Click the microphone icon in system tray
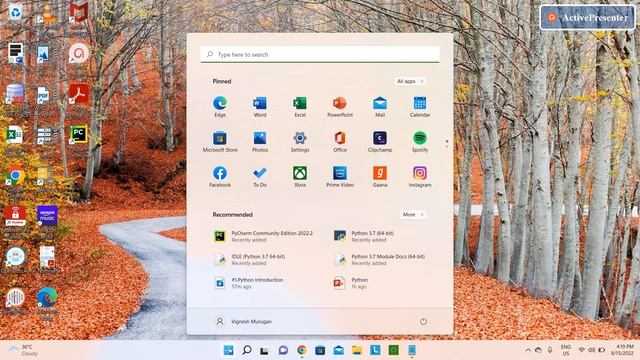640x360 pixels. click(x=550, y=350)
